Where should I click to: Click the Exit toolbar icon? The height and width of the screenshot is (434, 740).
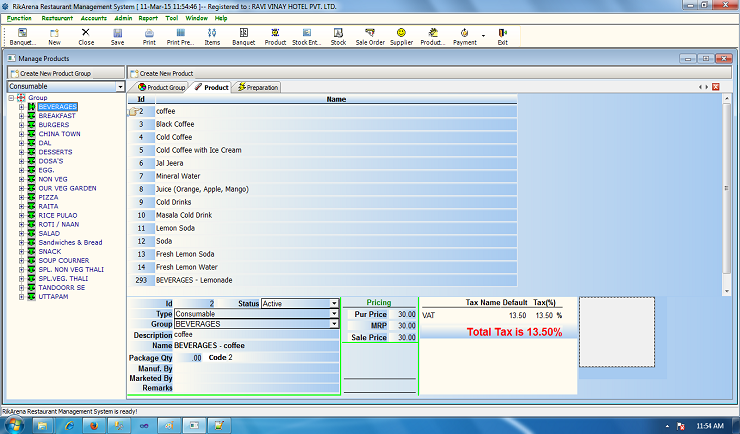tap(502, 37)
